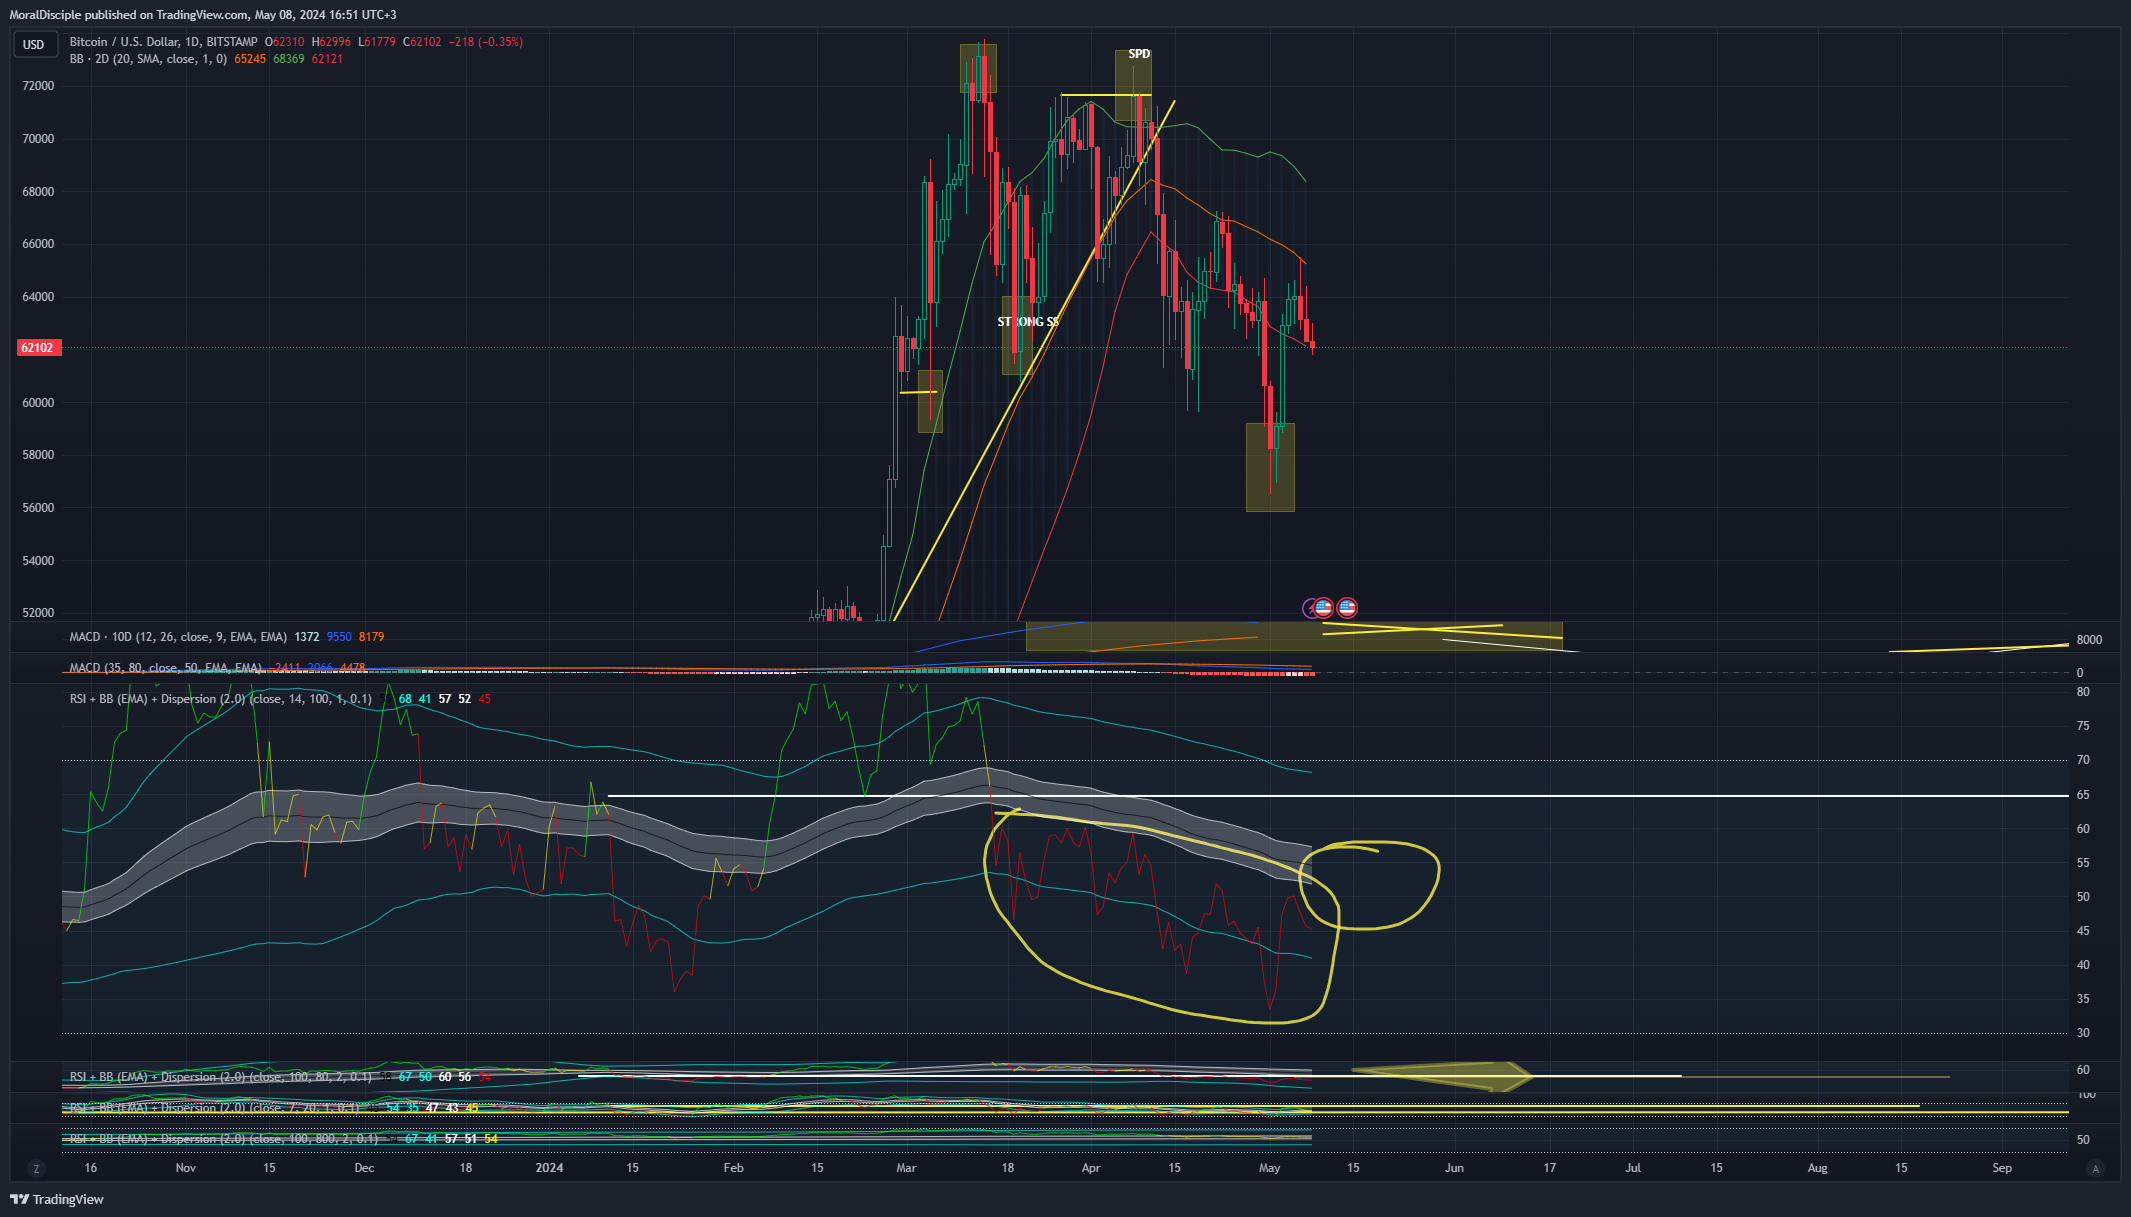Viewport: 2131px width, 1217px height.
Task: Click the Dec date label
Action: pyautogui.click(x=364, y=1168)
